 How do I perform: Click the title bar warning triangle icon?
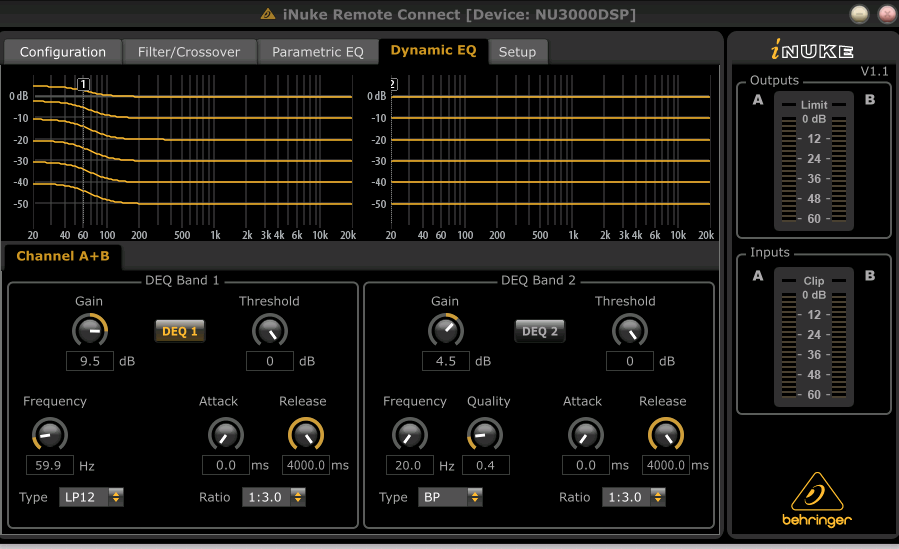pos(268,14)
